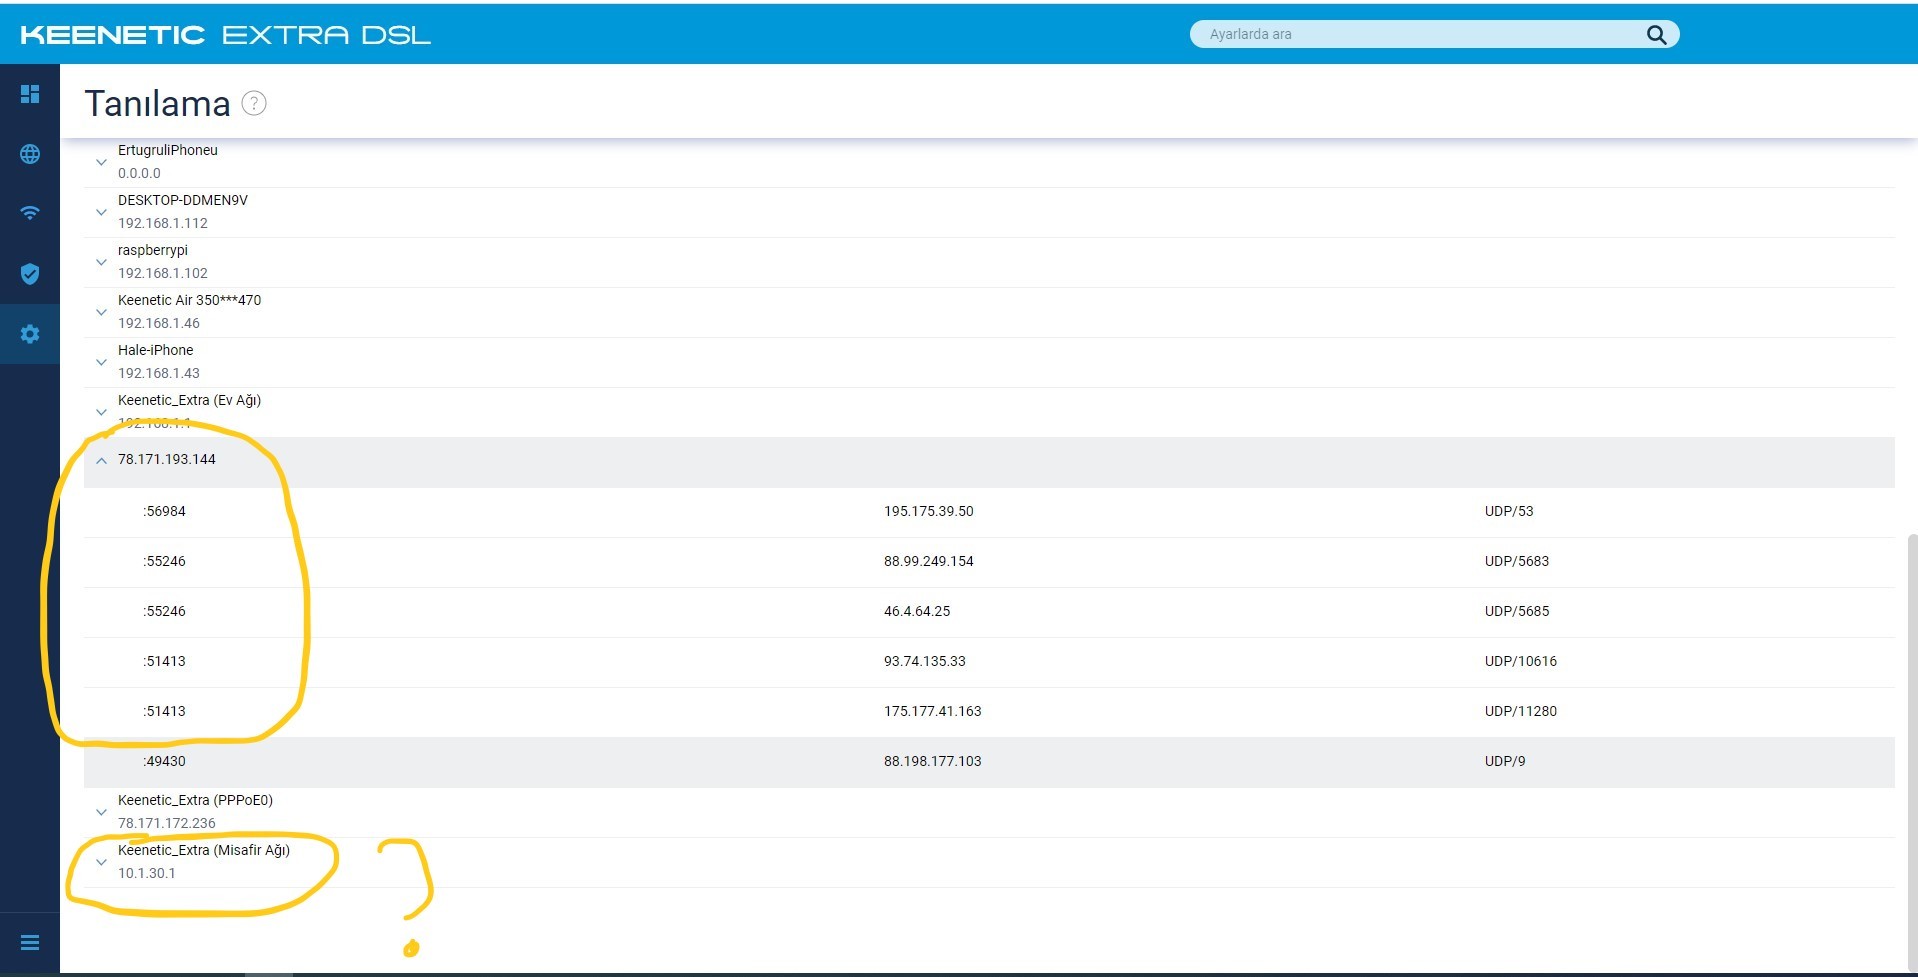
Task: Click destination address 93.74.135.33
Action: (925, 661)
